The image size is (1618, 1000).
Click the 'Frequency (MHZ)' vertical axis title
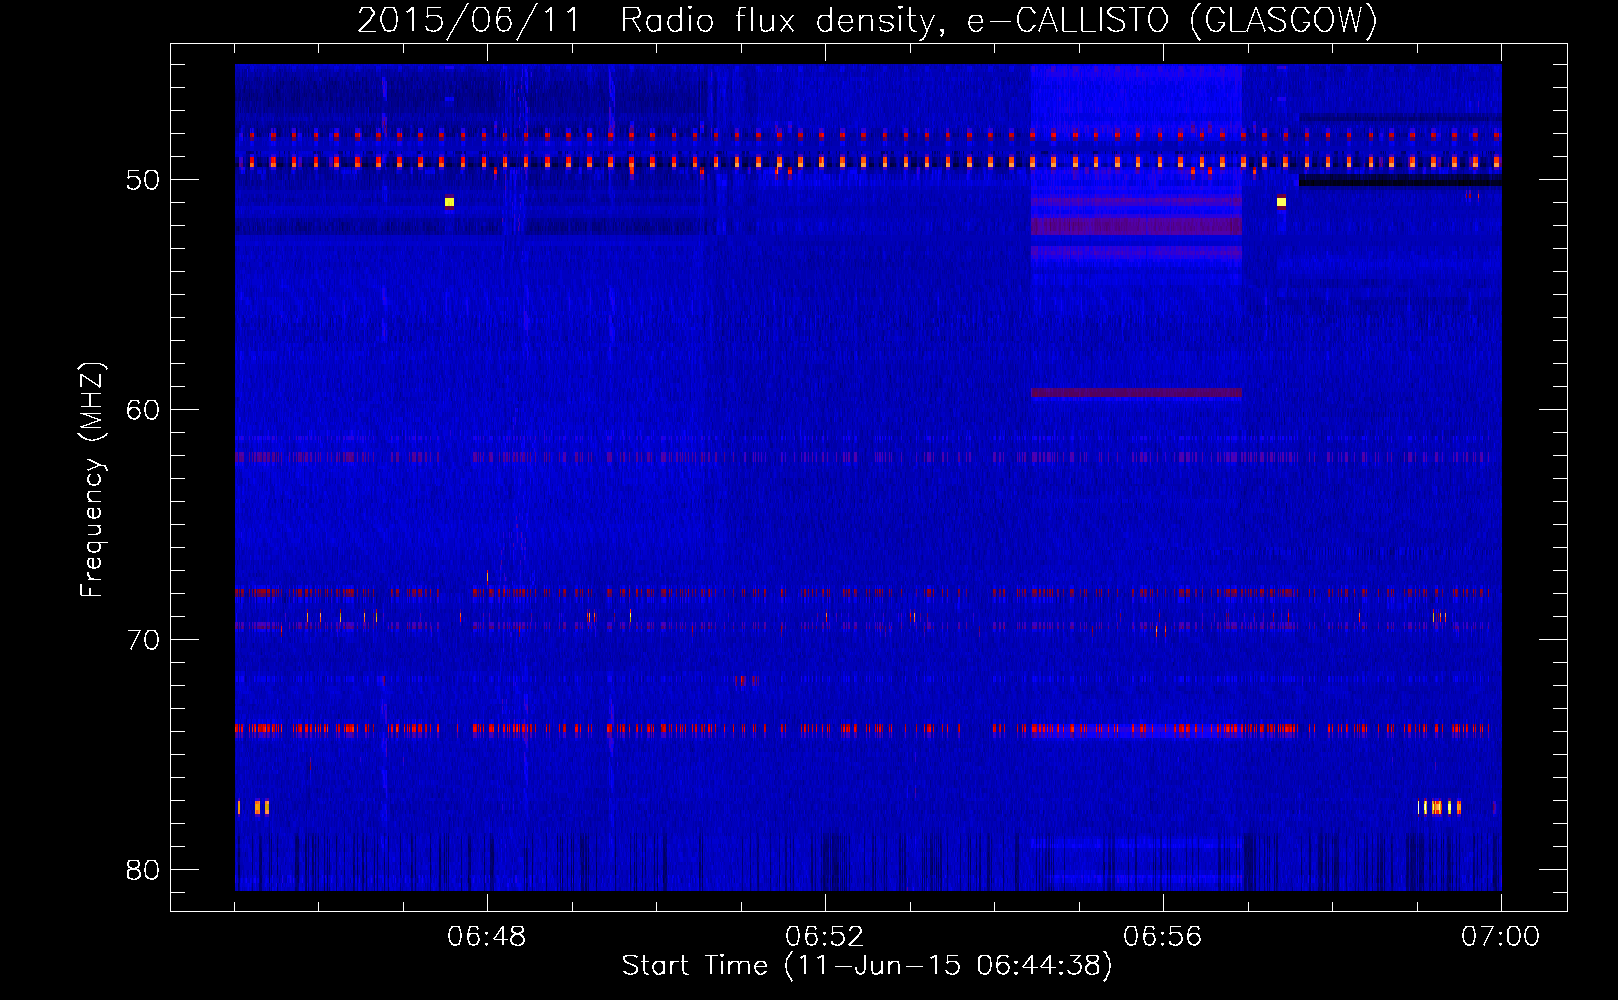click(92, 480)
